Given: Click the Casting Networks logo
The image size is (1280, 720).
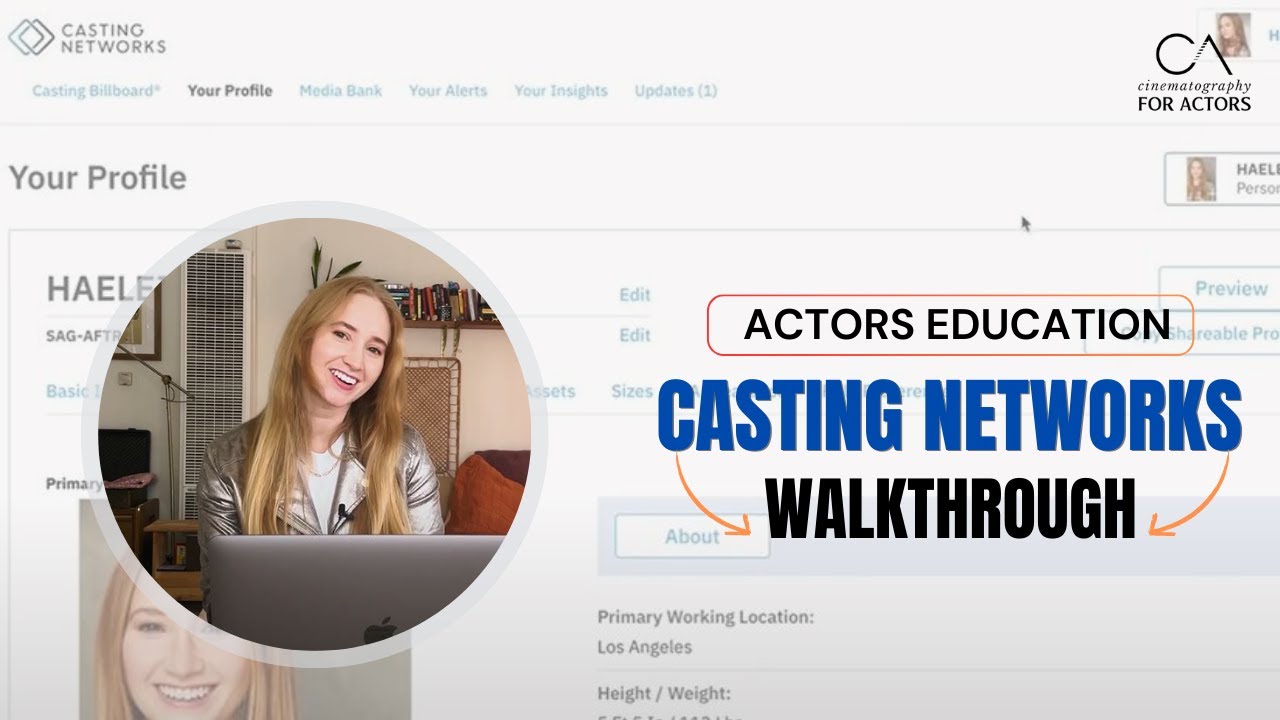Looking at the screenshot, I should click(87, 38).
